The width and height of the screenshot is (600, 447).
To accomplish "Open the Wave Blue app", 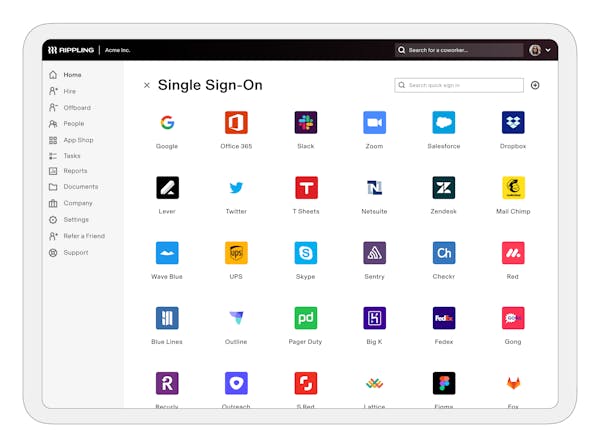I will tap(167, 253).
